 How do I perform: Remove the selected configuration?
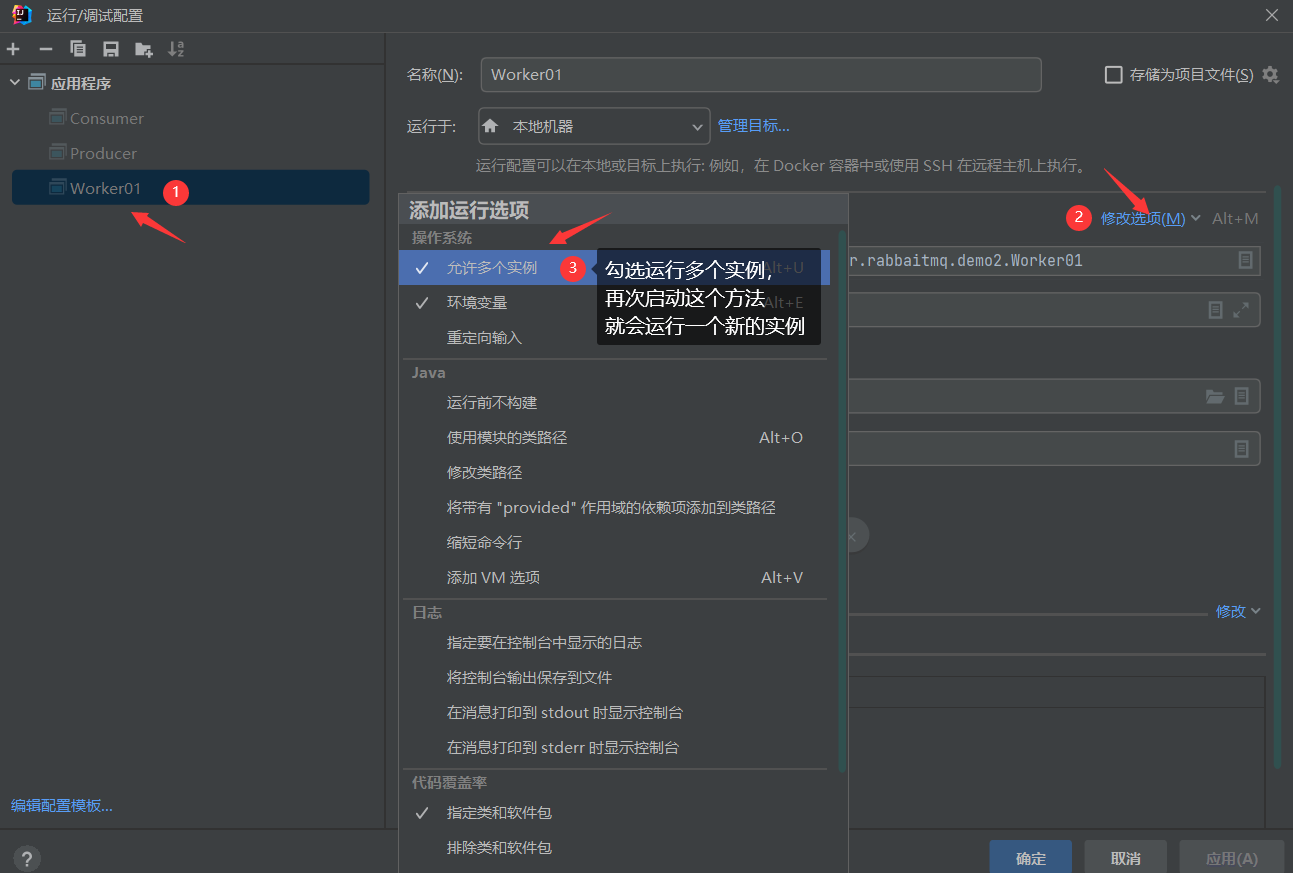45,49
